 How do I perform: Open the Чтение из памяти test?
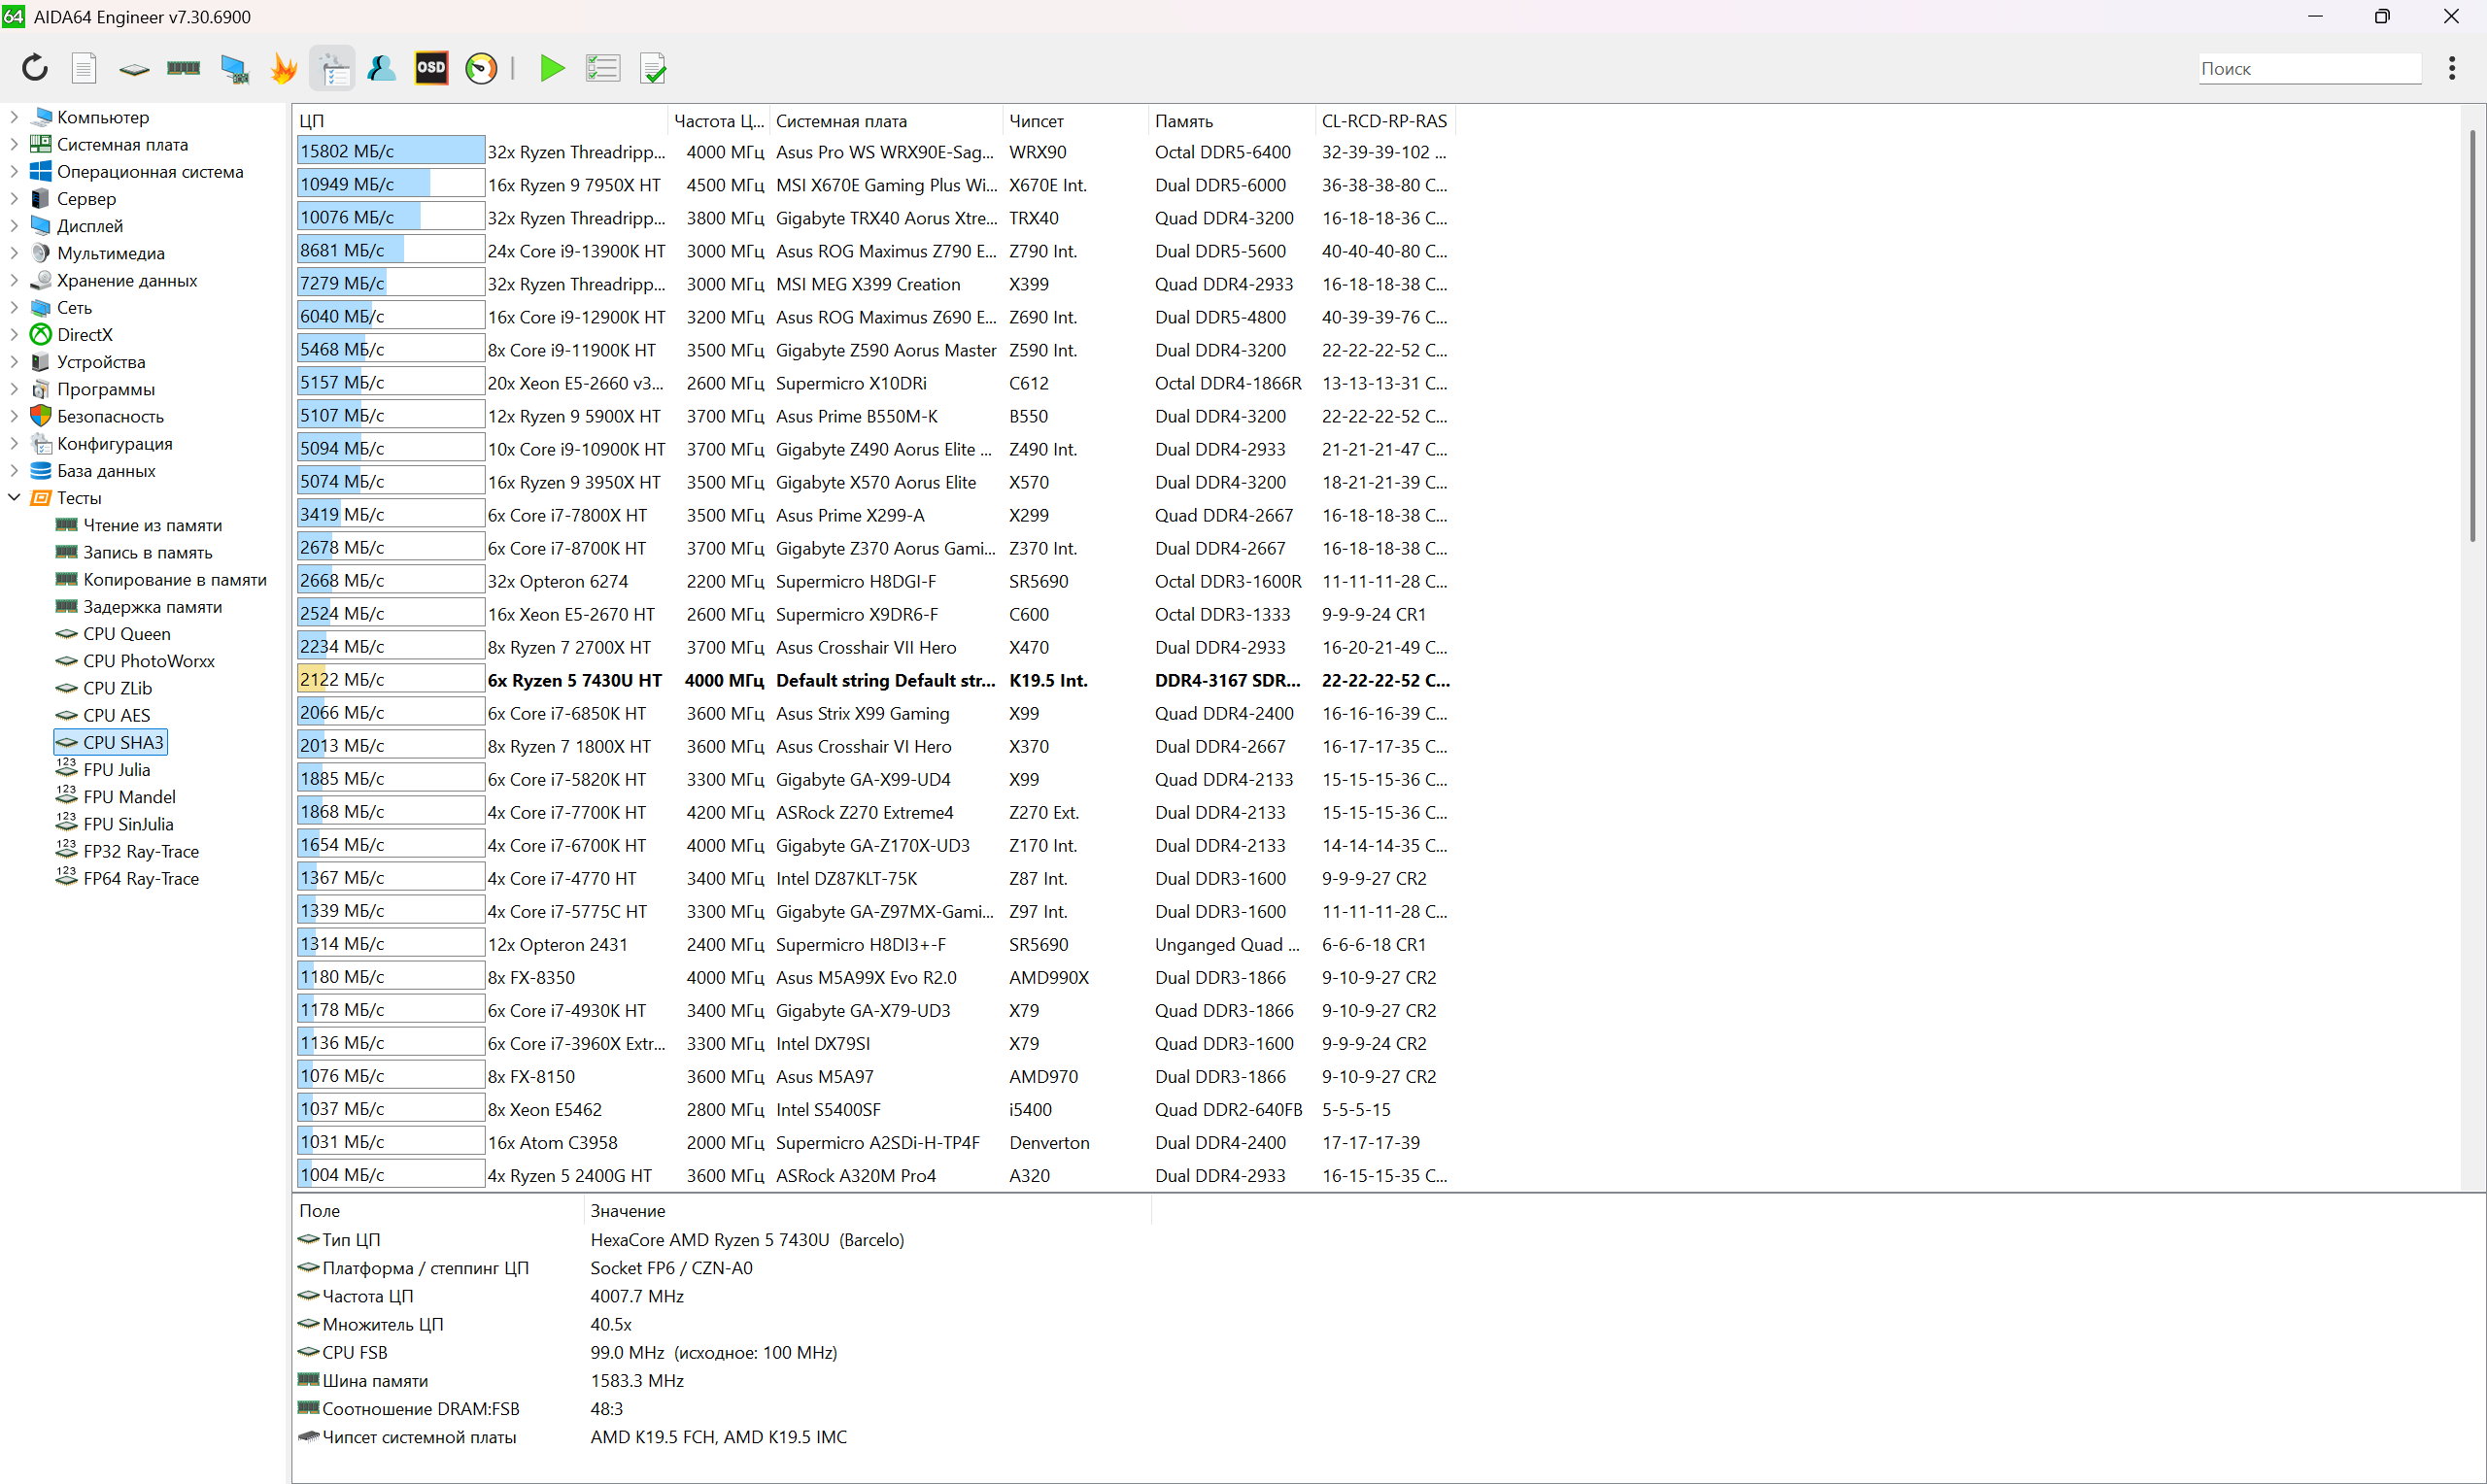152,524
